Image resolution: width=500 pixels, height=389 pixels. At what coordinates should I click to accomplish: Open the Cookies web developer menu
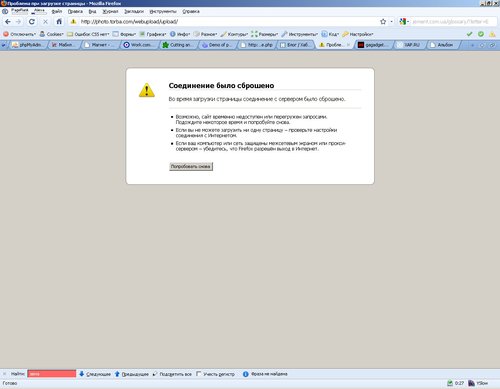(x=51, y=34)
